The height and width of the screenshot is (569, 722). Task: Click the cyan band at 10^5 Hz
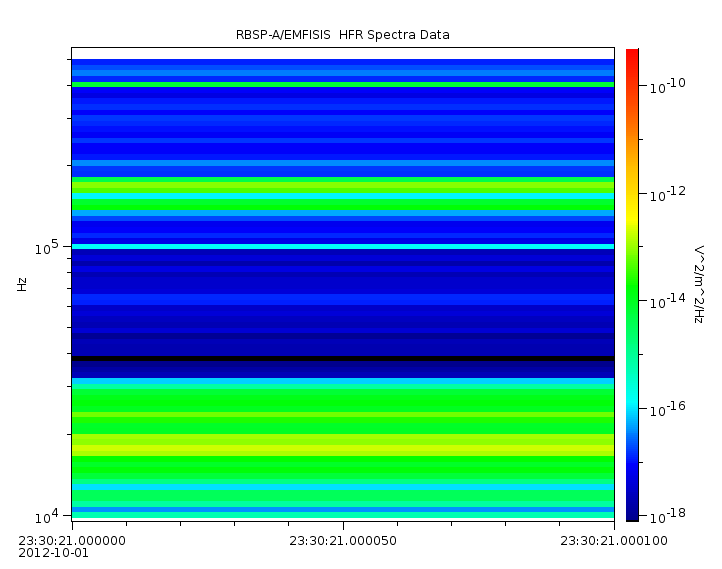pyautogui.click(x=343, y=247)
